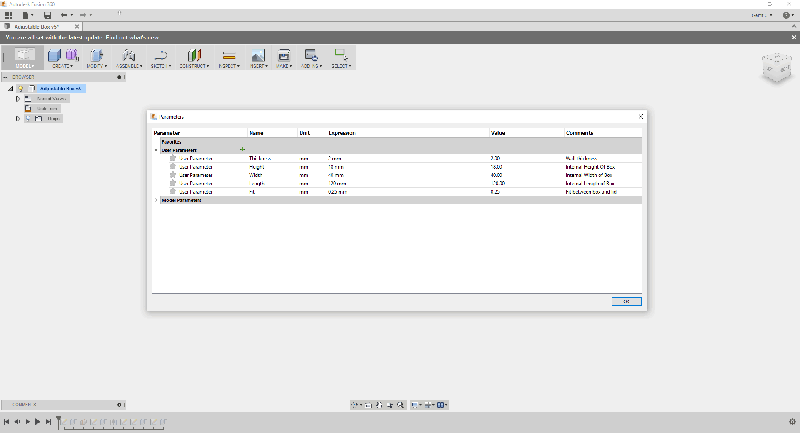The height and width of the screenshot is (433, 800).
Task: Collapse the User Parameters section
Action: [x=155, y=150]
